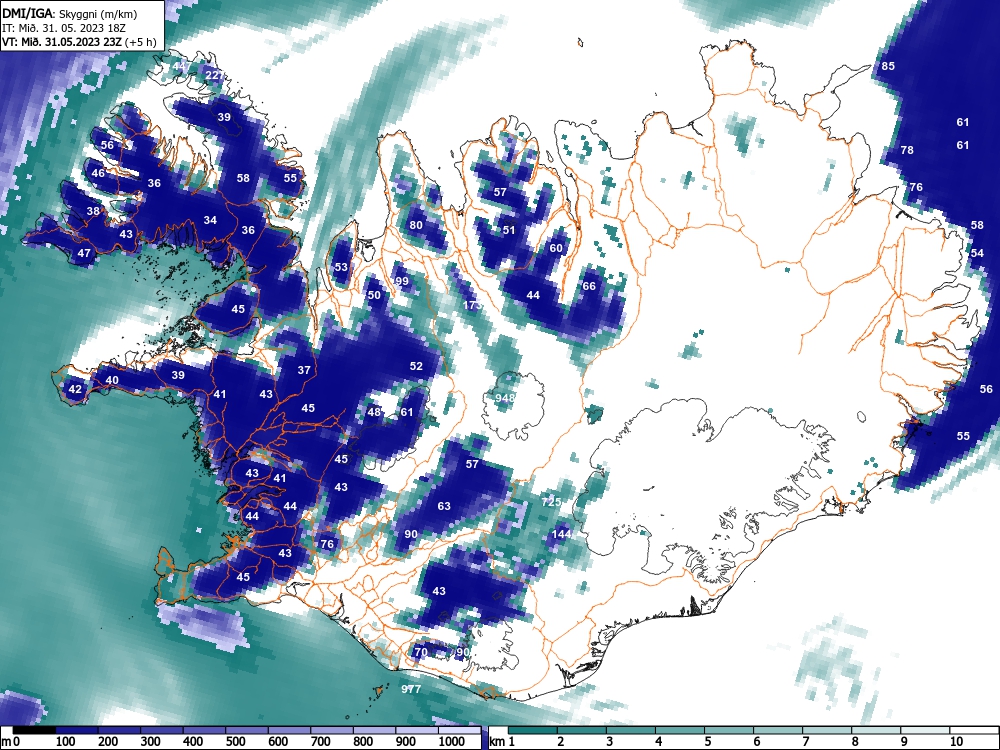
Task: Click the map value 60
Action: point(556,247)
